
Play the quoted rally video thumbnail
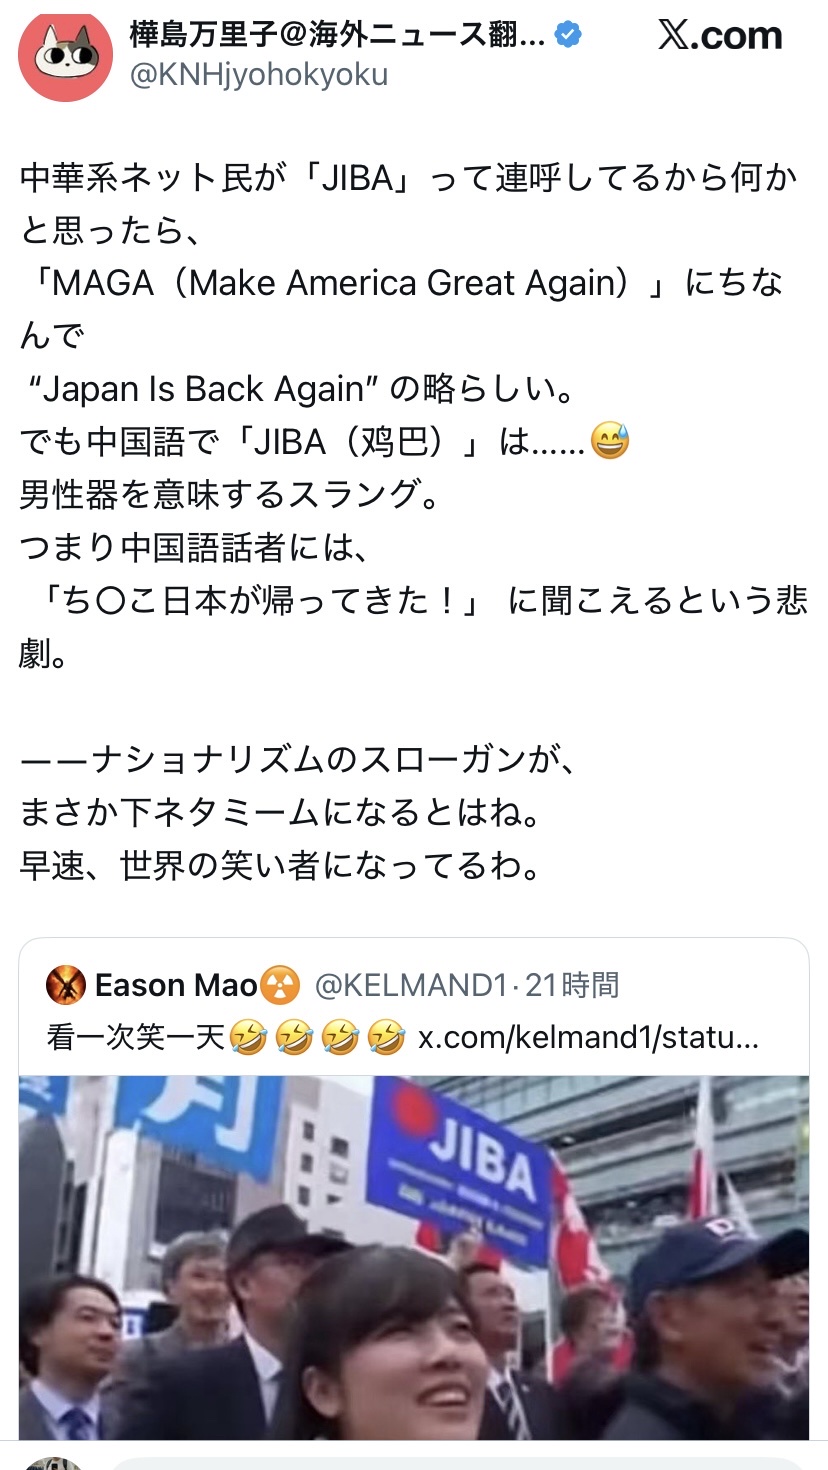(414, 1257)
